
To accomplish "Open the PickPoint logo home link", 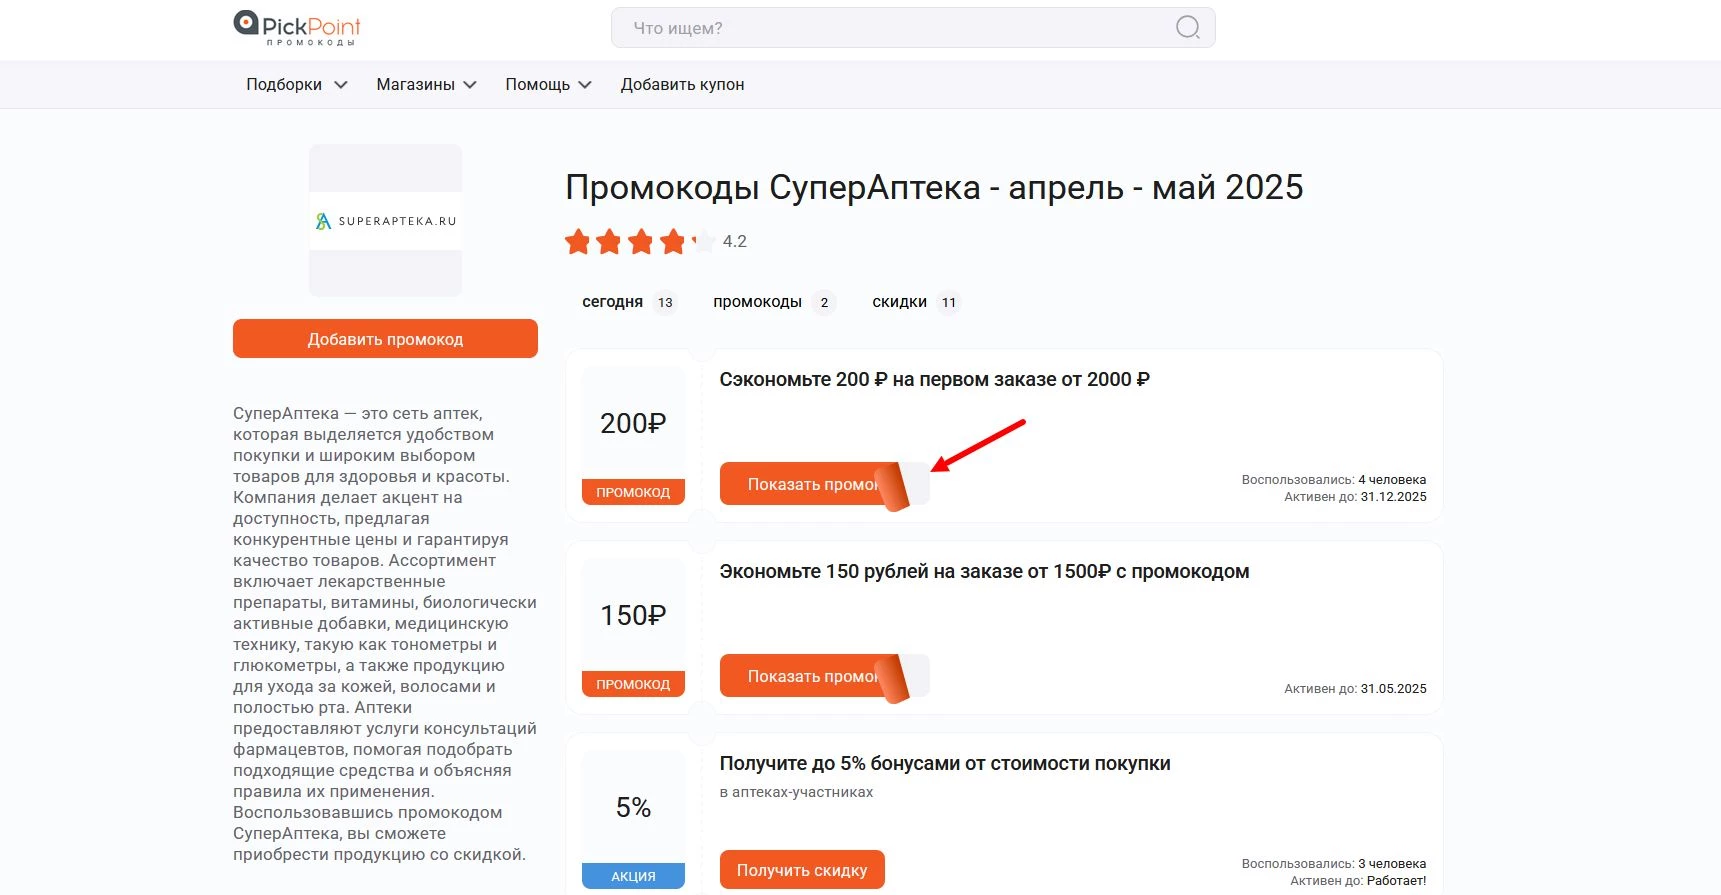I will pos(297,28).
